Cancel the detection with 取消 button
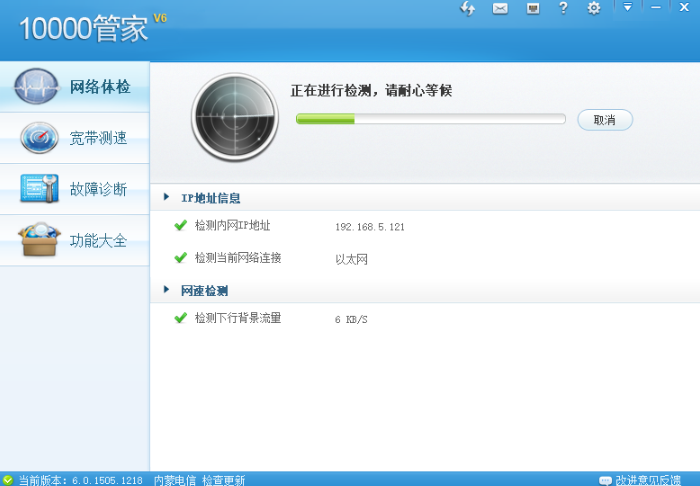This screenshot has height=486, width=700. point(605,120)
